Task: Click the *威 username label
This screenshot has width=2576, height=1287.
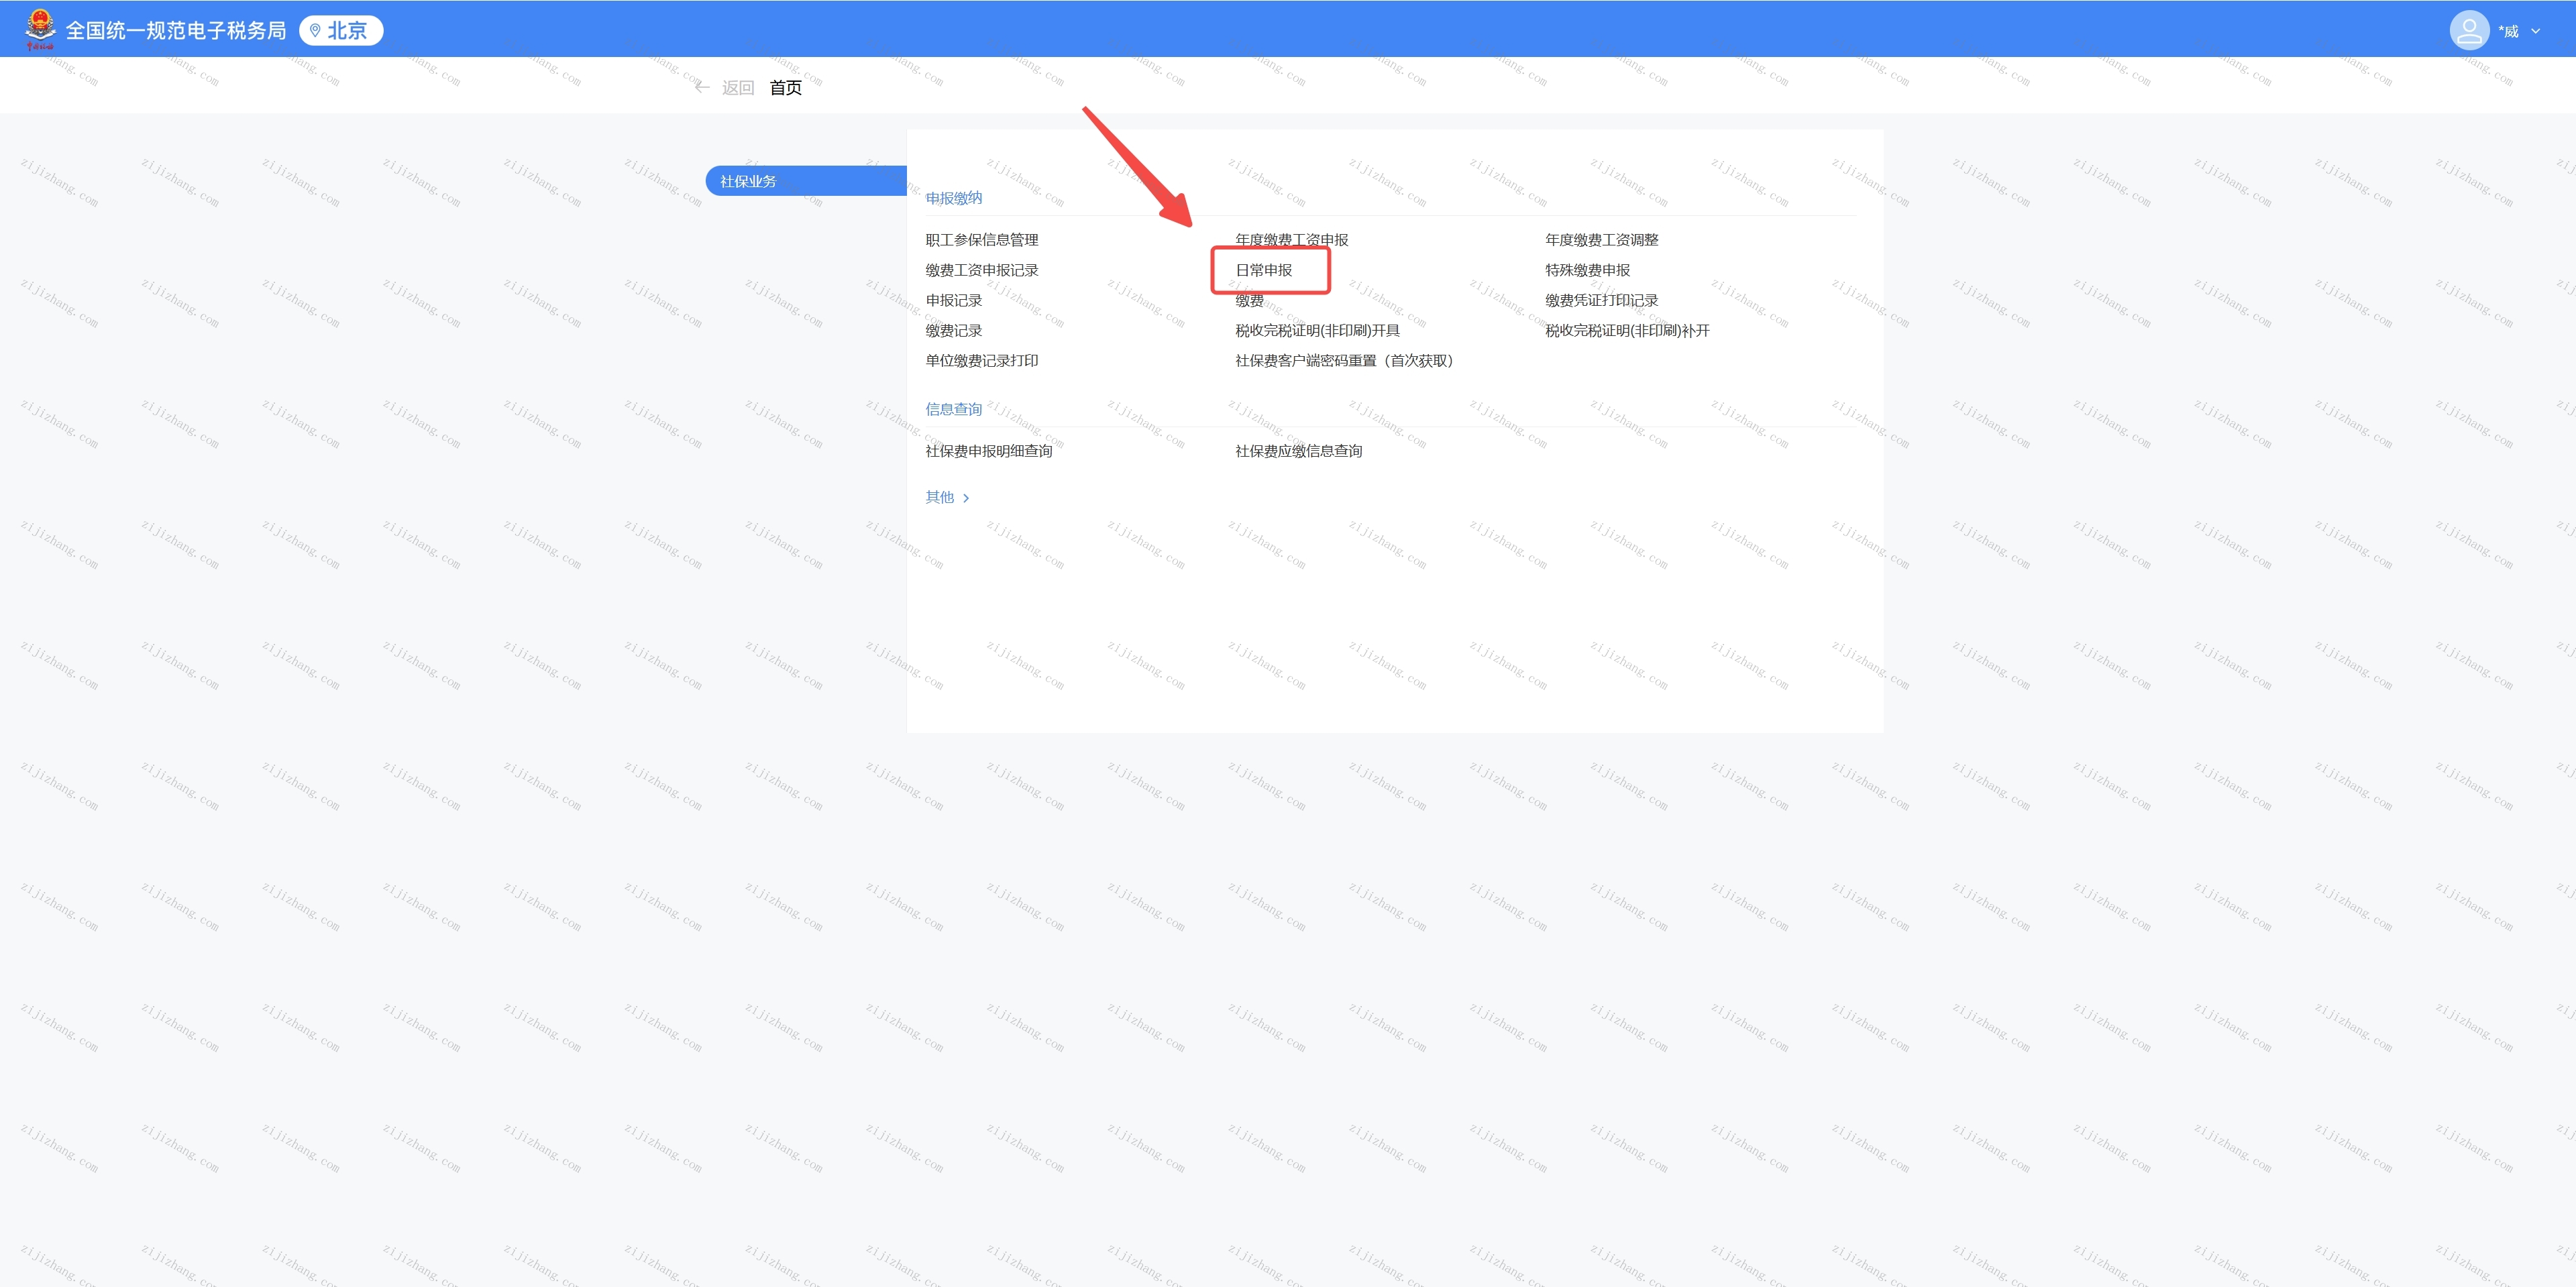Action: (2508, 31)
